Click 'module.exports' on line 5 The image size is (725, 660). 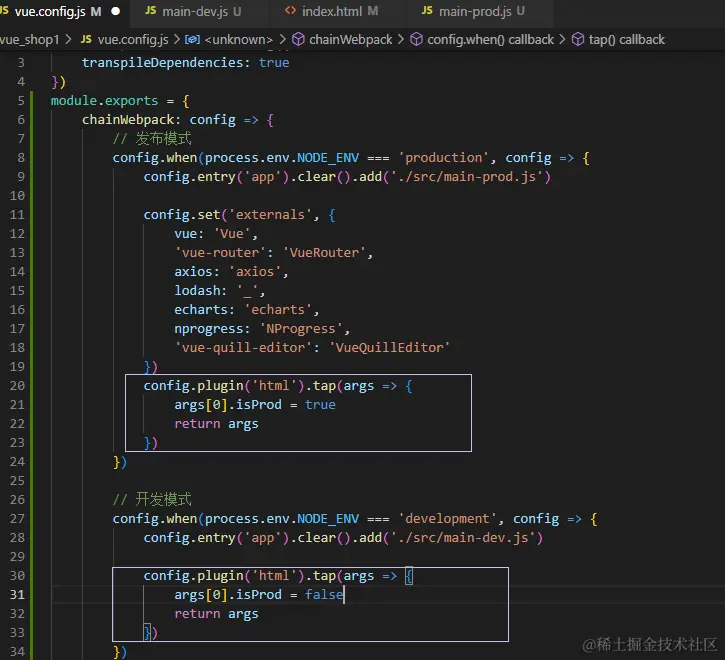(x=104, y=101)
